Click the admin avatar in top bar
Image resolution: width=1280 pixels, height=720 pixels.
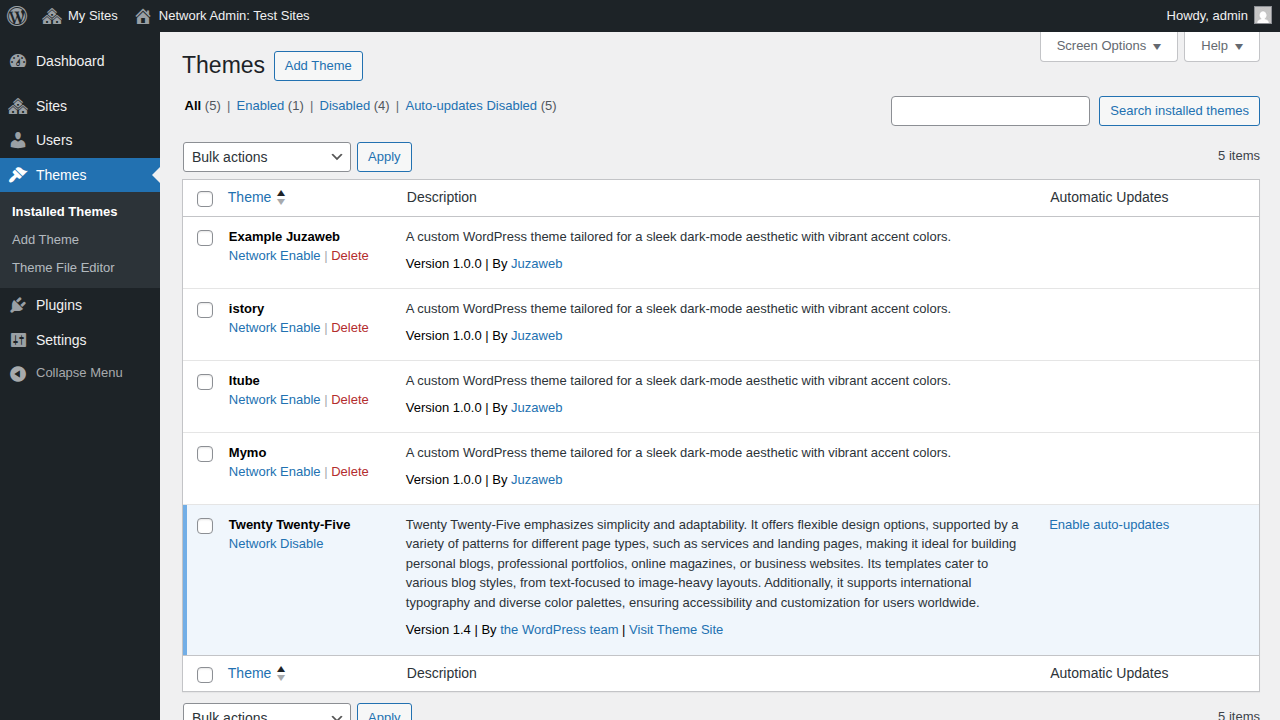coord(1262,15)
